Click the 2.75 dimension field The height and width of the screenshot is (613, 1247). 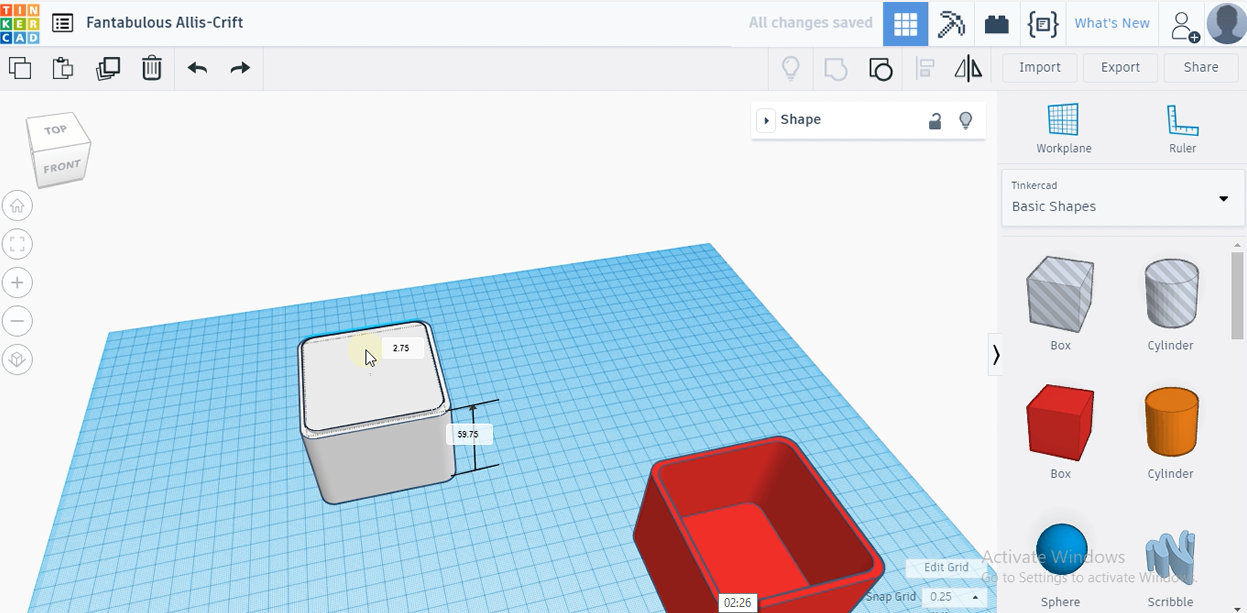point(401,348)
